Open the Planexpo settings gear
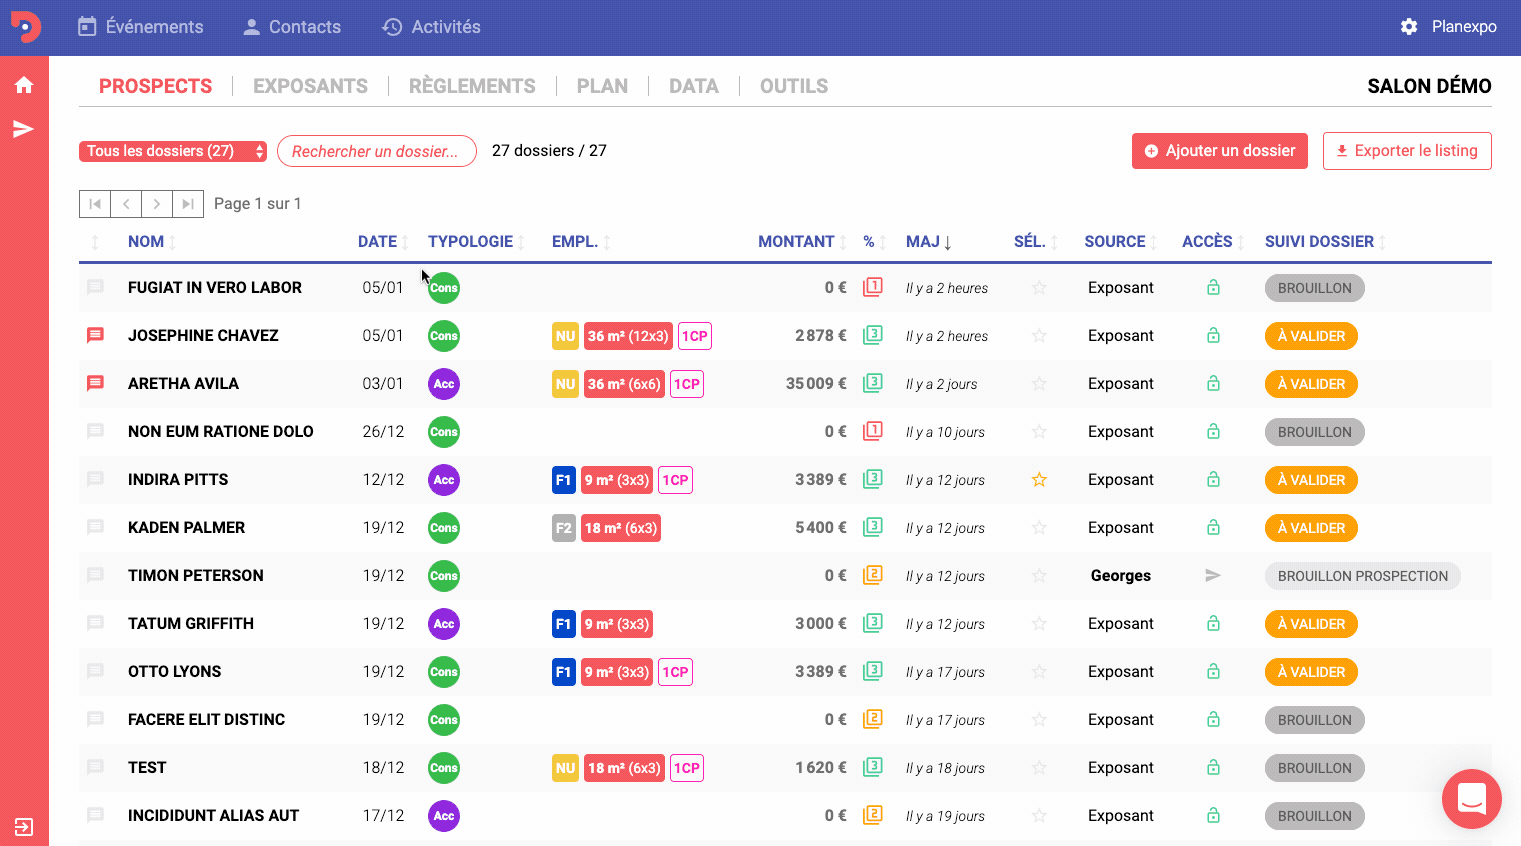1521x846 pixels. pyautogui.click(x=1409, y=27)
